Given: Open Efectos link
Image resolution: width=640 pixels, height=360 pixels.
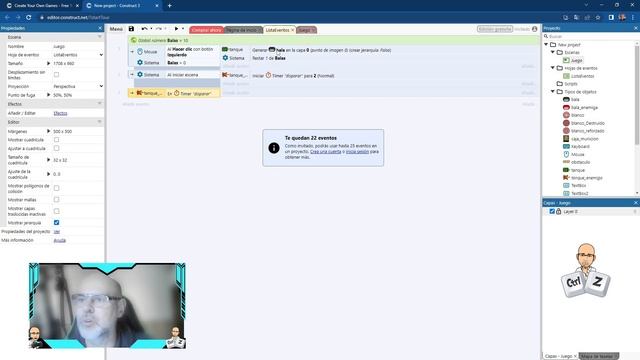Looking at the screenshot, I should click(x=60, y=113).
